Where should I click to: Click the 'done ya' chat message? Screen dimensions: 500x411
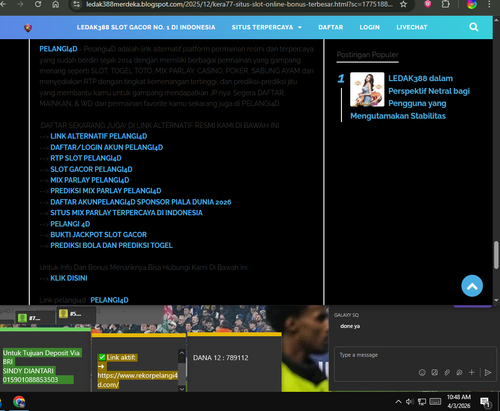tap(350, 326)
